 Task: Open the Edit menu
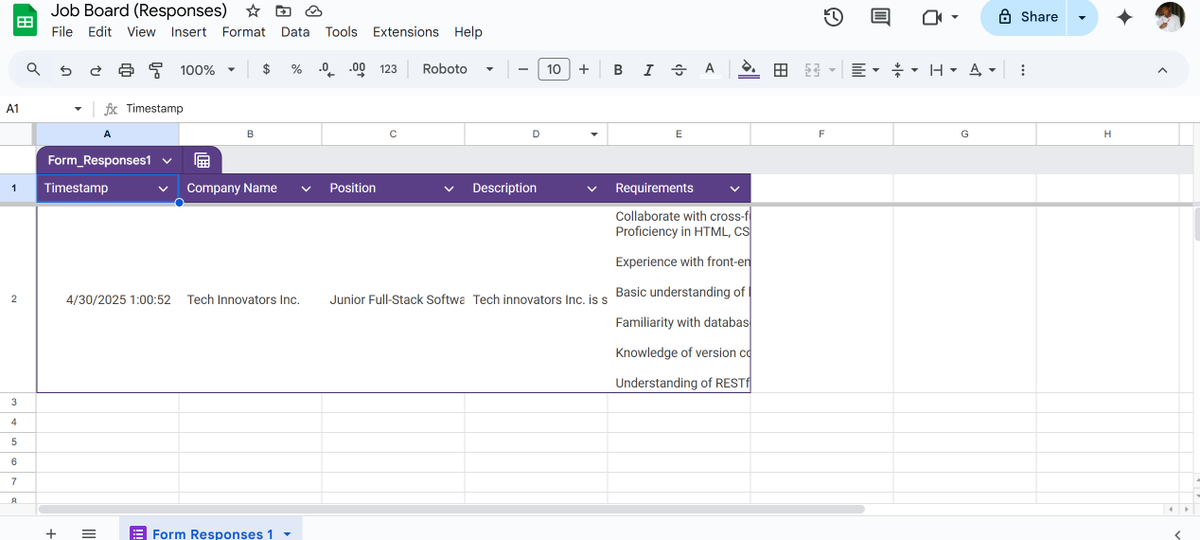tap(100, 32)
